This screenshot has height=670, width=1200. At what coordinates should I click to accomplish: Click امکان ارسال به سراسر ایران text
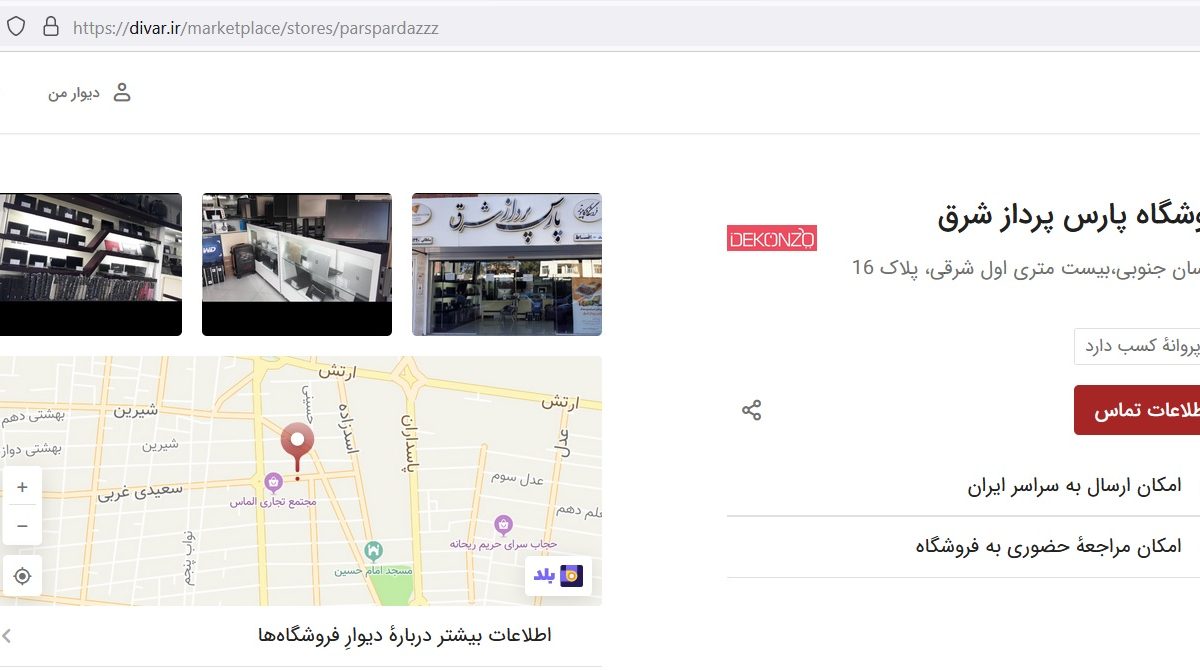pyautogui.click(x=1074, y=486)
